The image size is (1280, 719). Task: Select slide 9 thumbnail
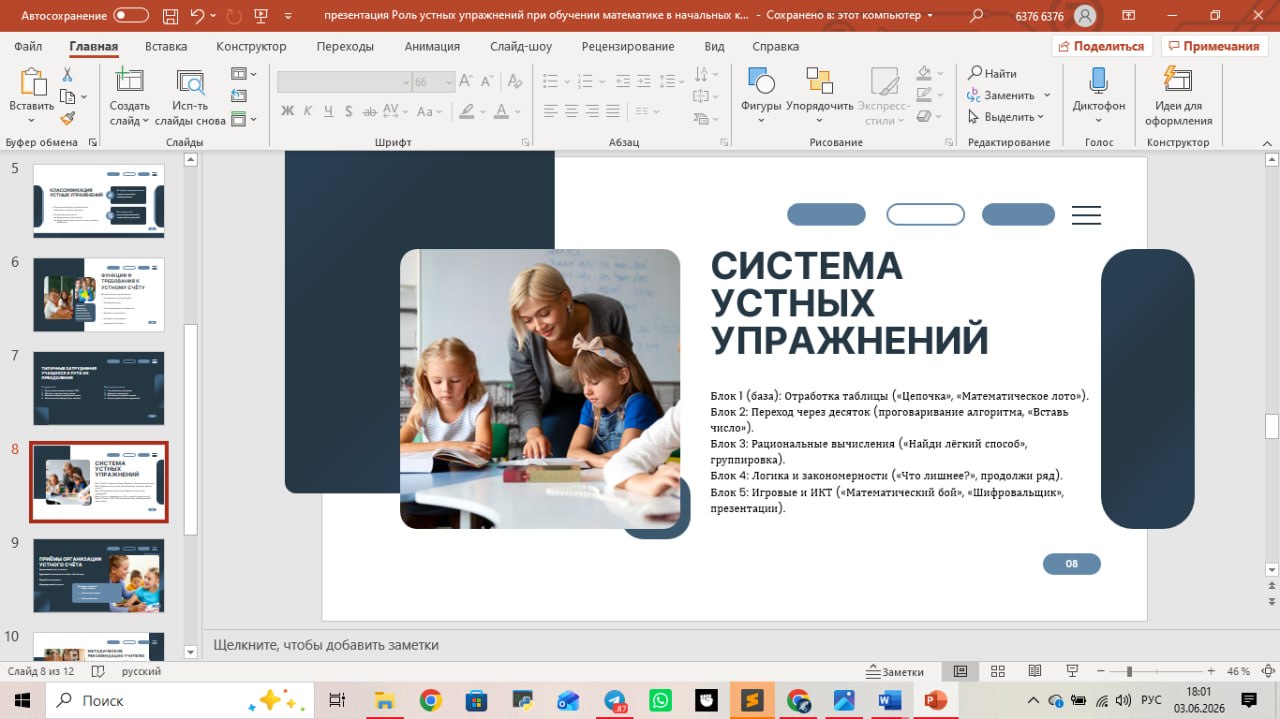99,576
